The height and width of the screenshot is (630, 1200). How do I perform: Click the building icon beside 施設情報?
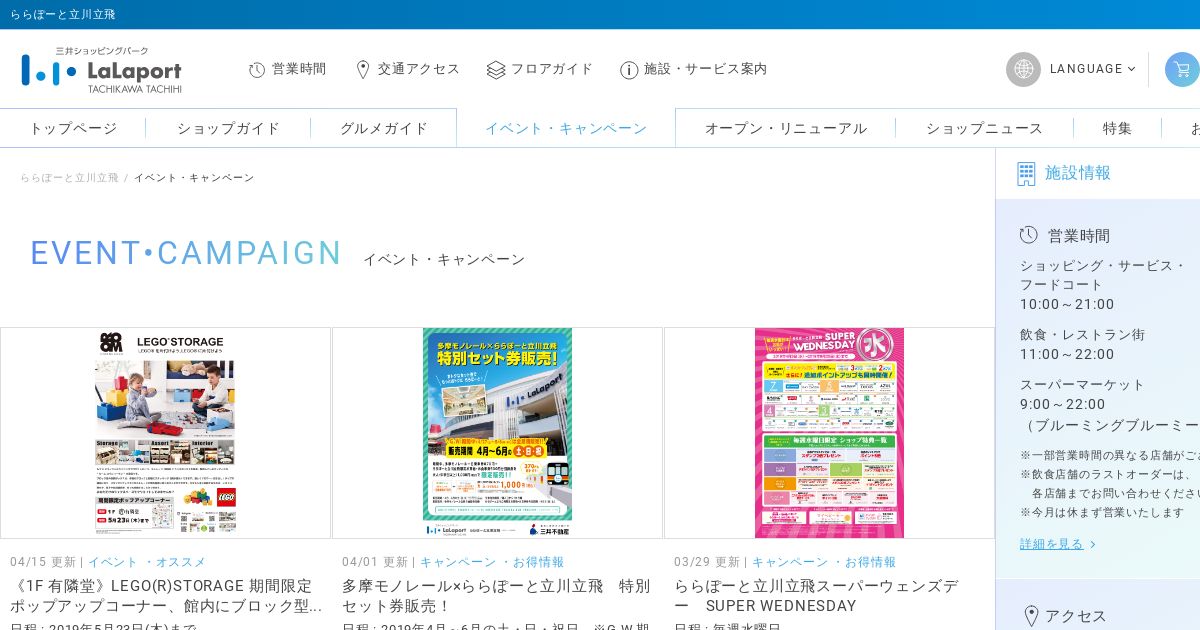point(1026,174)
